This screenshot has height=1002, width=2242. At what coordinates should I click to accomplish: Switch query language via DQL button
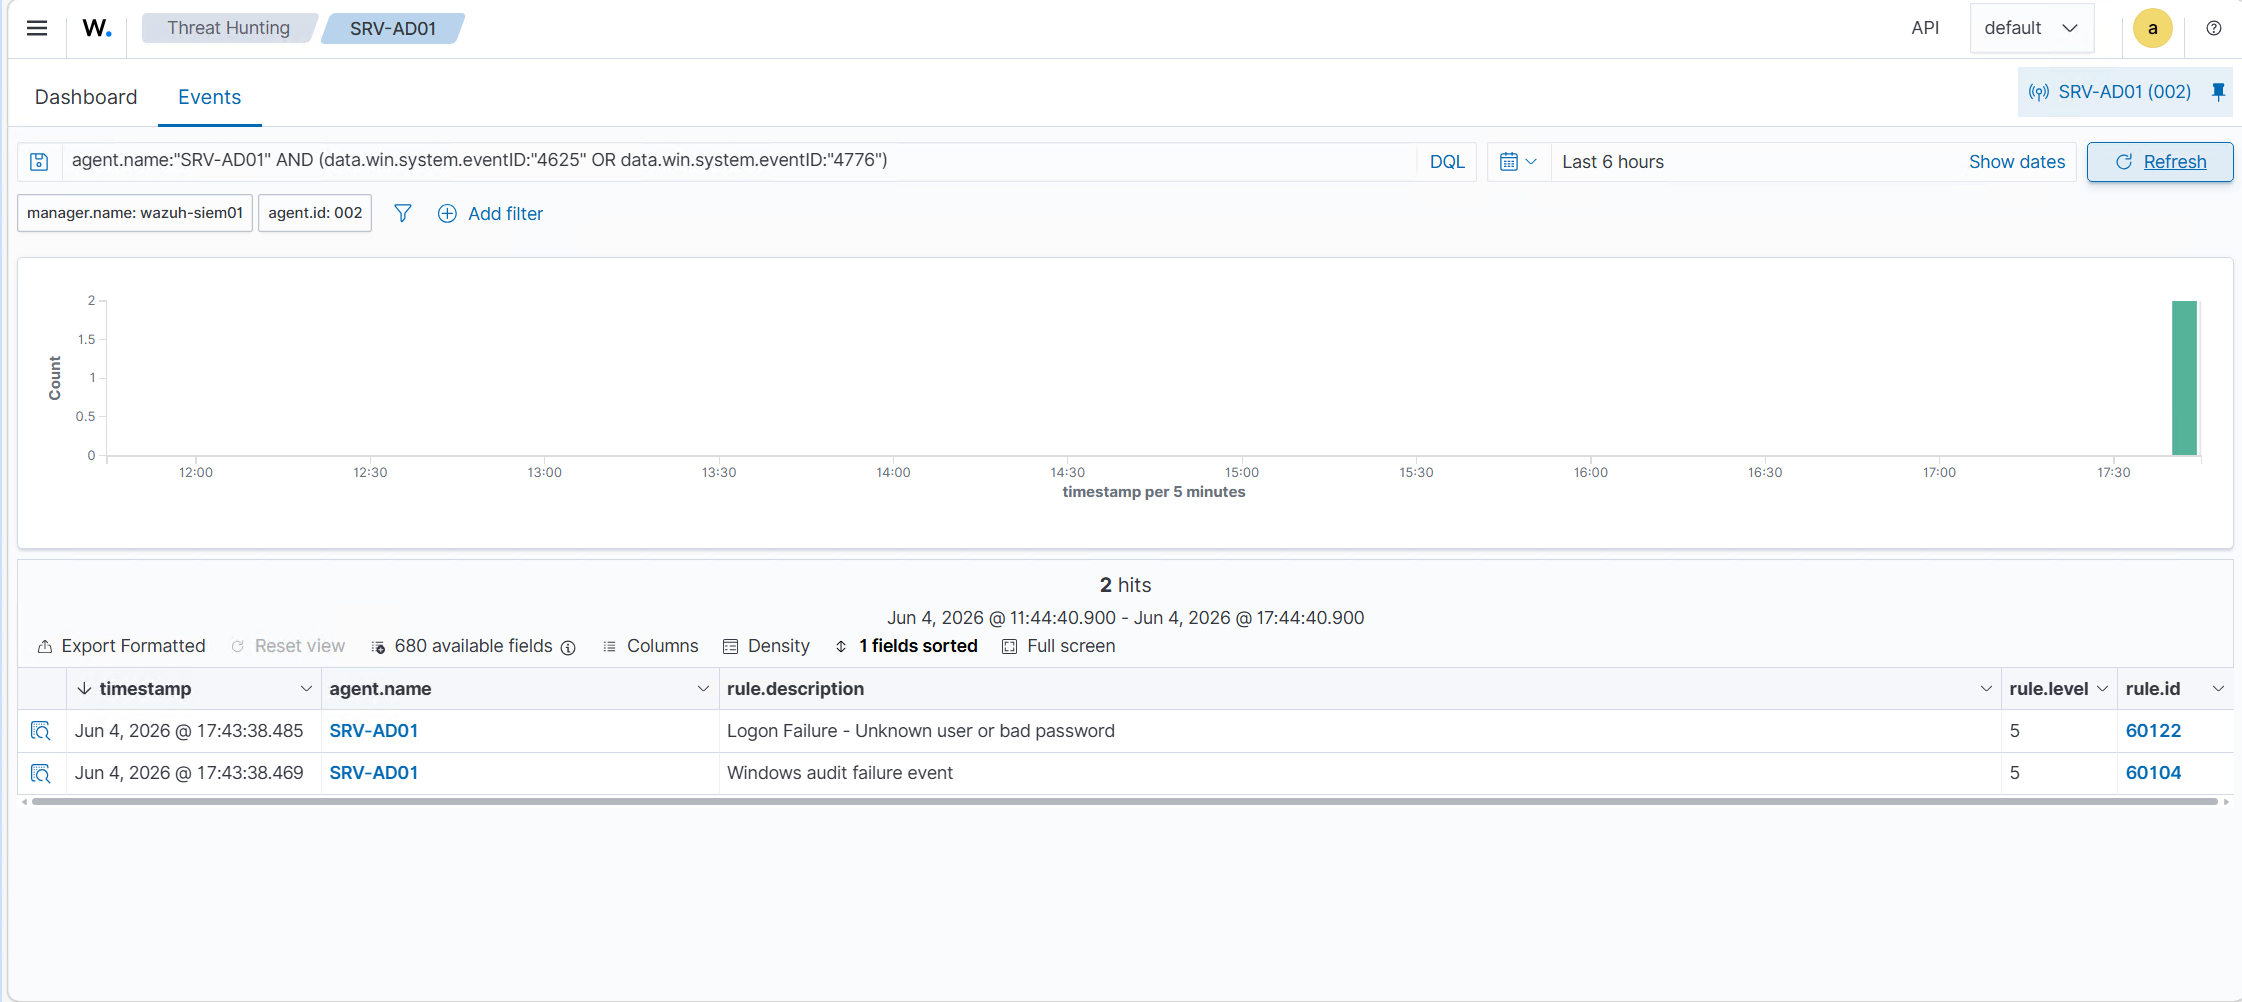click(1447, 162)
